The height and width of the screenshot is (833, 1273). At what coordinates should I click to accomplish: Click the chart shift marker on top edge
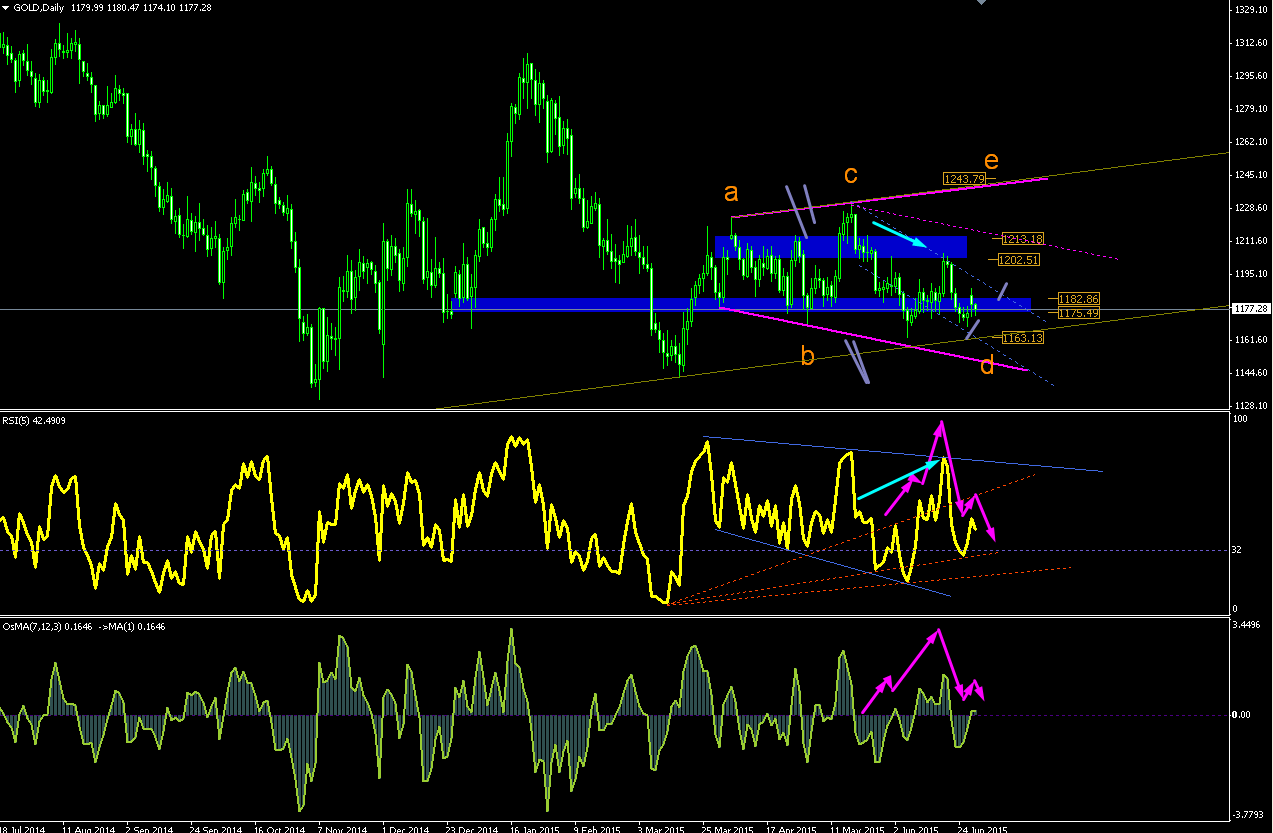point(982,3)
